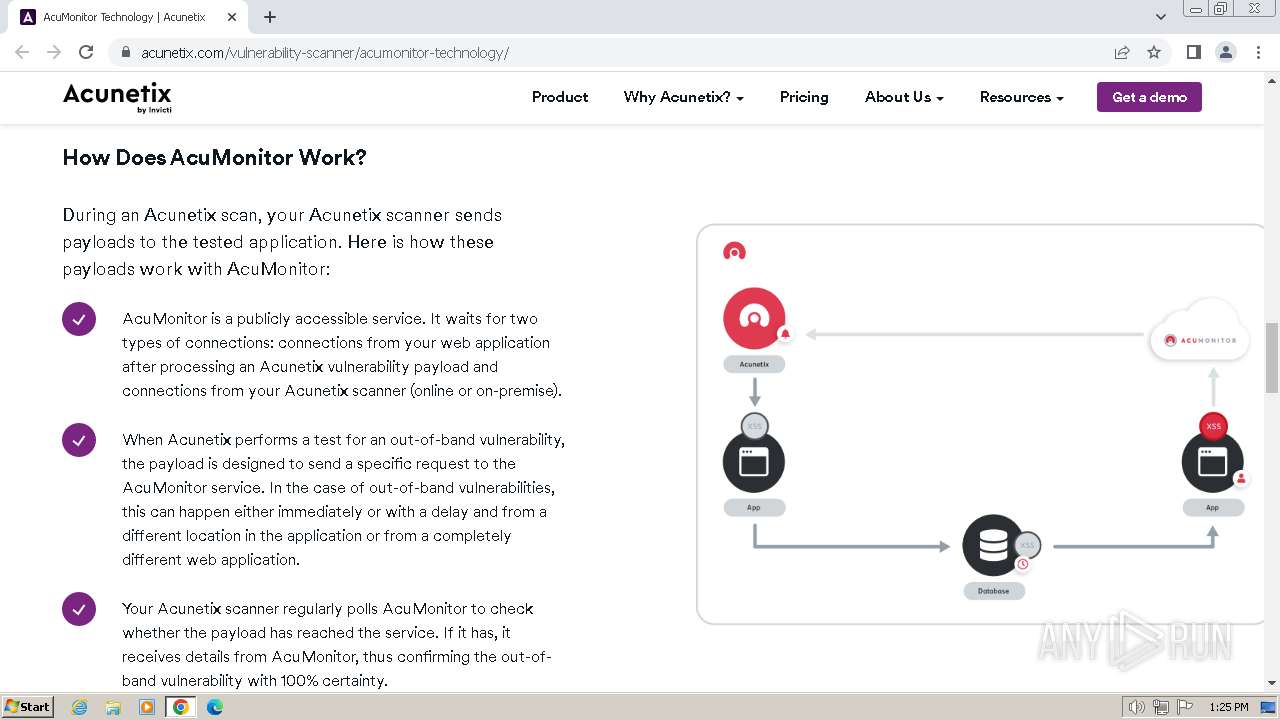
Task: Click the volume icon in system tray
Action: [x=1137, y=707]
